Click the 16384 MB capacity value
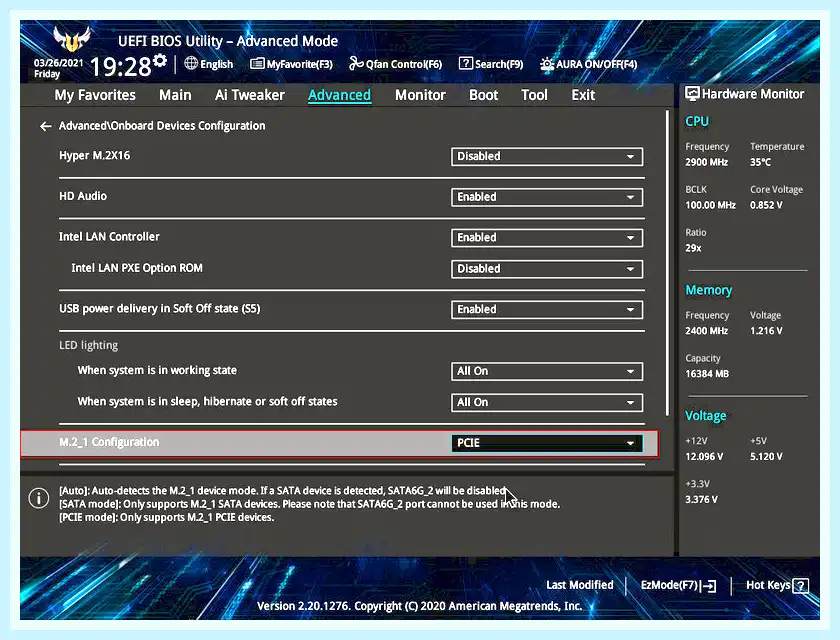 (707, 374)
